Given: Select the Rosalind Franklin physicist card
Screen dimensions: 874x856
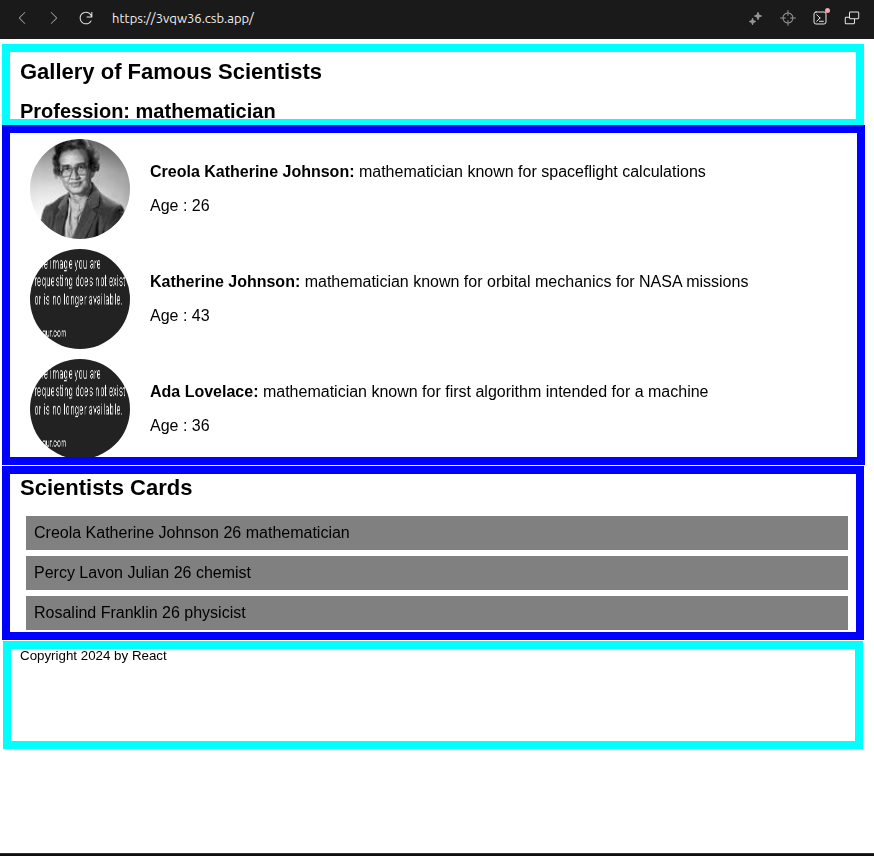Looking at the screenshot, I should 436,613.
